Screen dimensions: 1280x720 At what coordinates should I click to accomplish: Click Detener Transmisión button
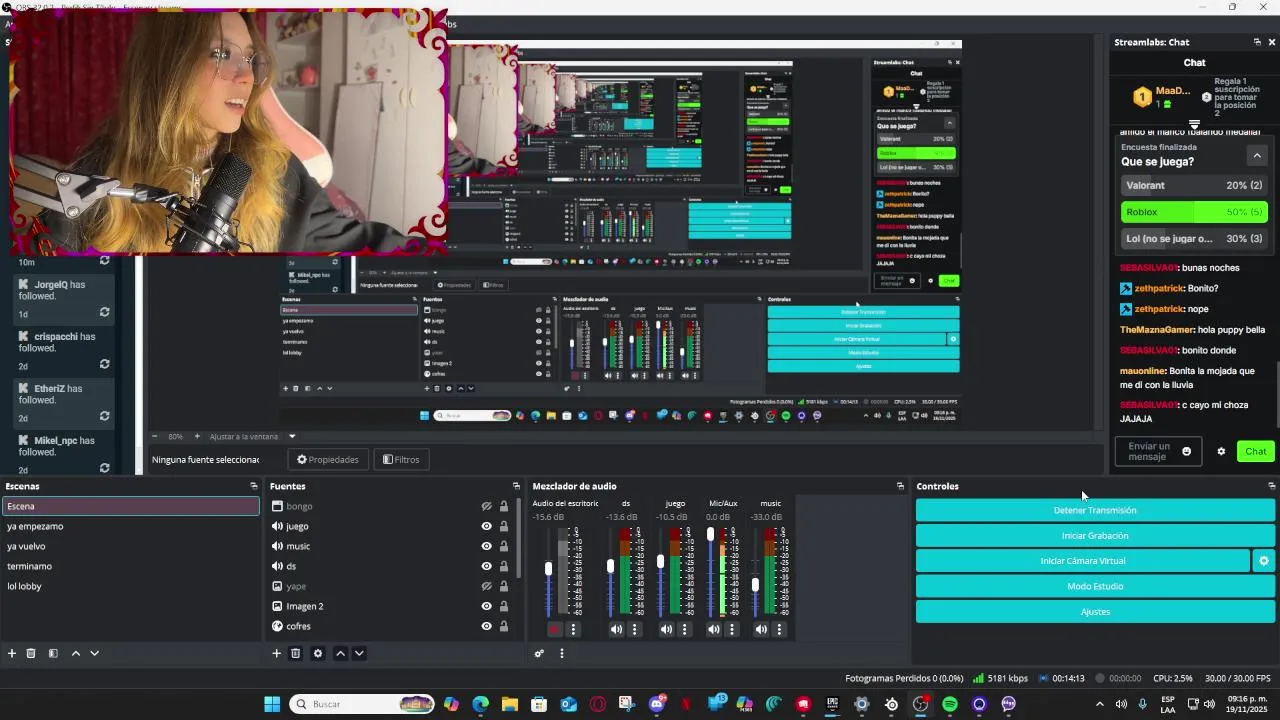click(x=1095, y=510)
